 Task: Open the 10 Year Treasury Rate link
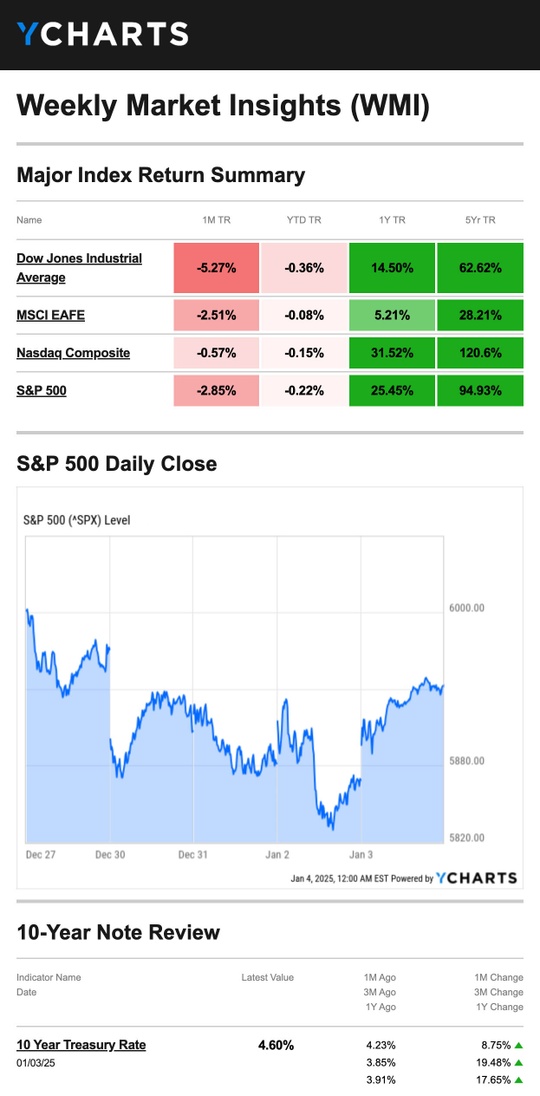pos(81,1045)
